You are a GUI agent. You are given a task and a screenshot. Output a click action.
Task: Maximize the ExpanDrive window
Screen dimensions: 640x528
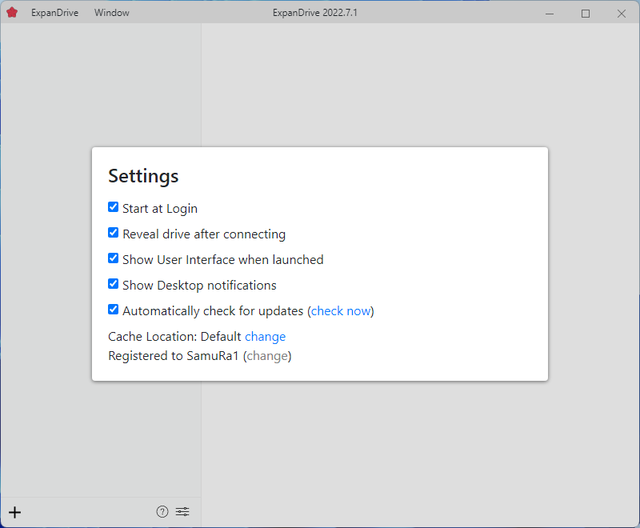(x=585, y=13)
